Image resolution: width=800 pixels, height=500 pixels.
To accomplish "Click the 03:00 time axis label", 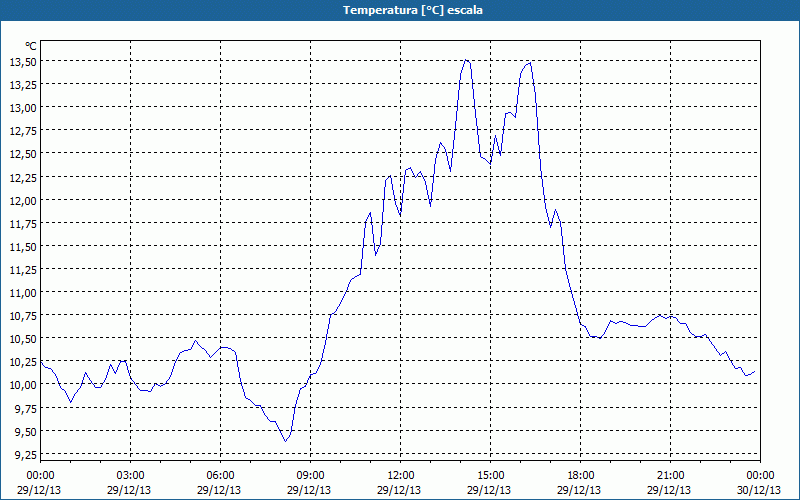I will click(x=131, y=476).
